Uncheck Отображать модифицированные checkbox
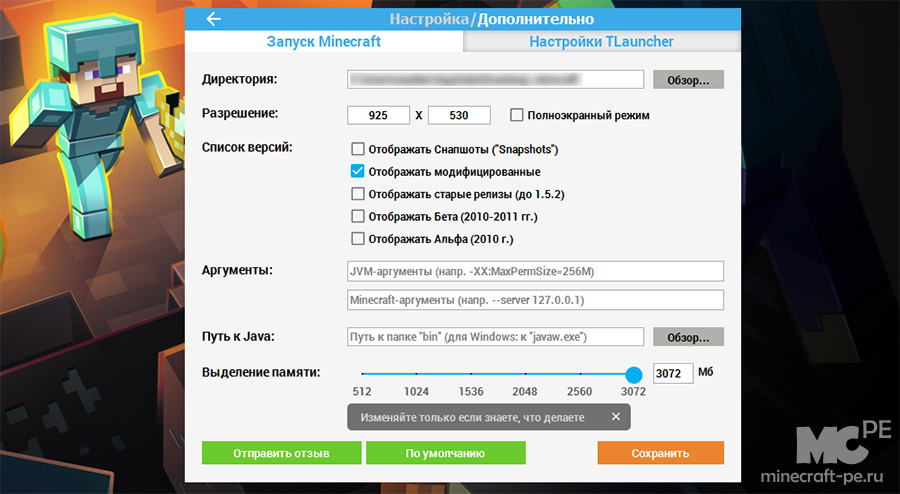The width and height of the screenshot is (900, 494). [358, 172]
